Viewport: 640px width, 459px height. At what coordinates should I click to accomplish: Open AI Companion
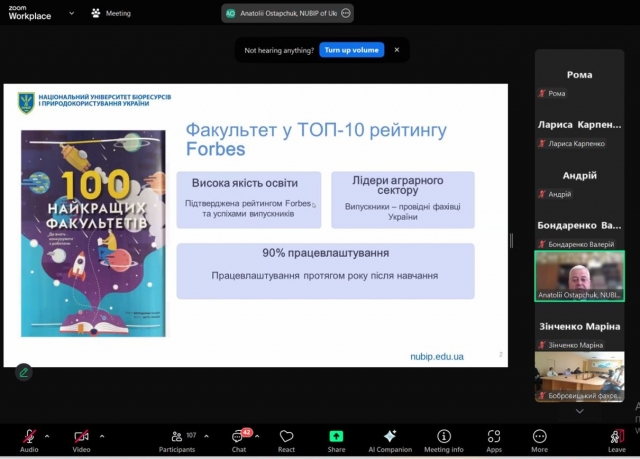(390, 441)
